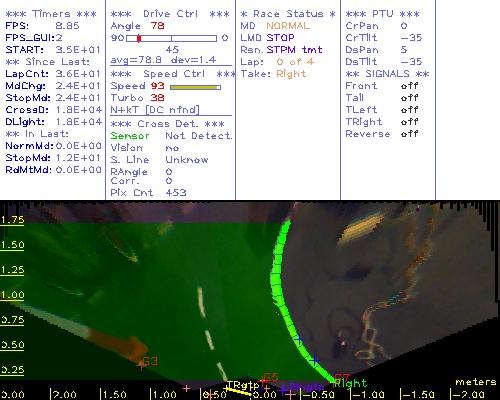
Task: Select the Race Status panel header
Action: 288,14
